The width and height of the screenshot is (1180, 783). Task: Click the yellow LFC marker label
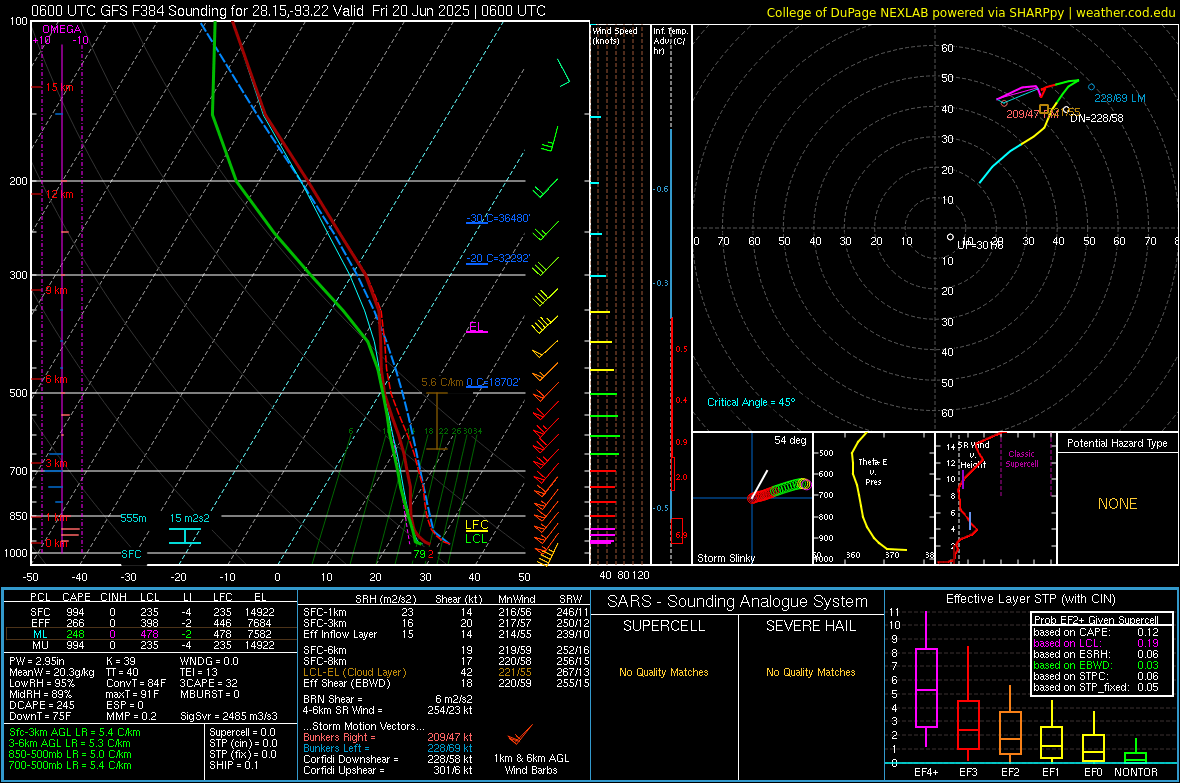[476, 525]
